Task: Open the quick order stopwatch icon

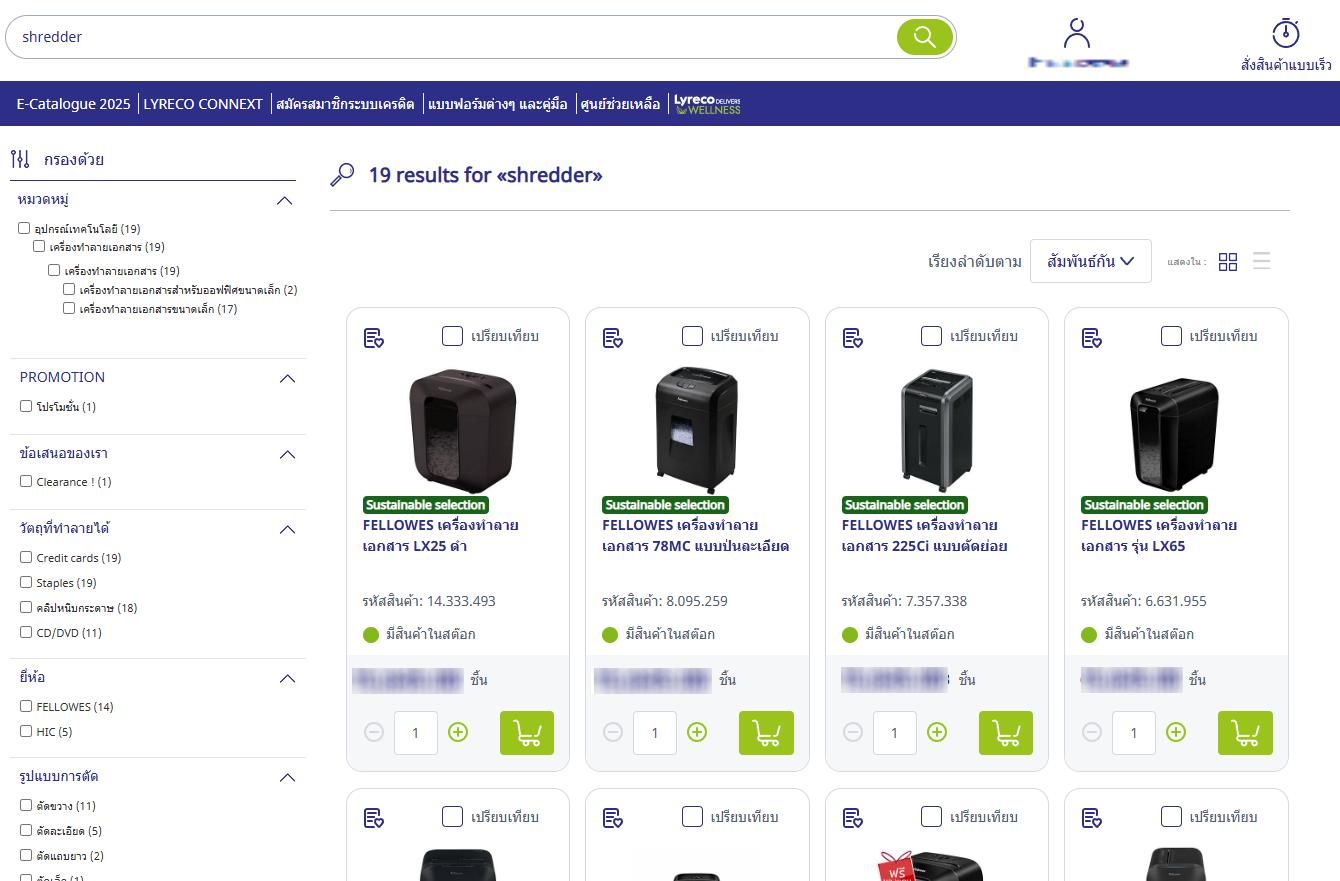Action: (1285, 32)
